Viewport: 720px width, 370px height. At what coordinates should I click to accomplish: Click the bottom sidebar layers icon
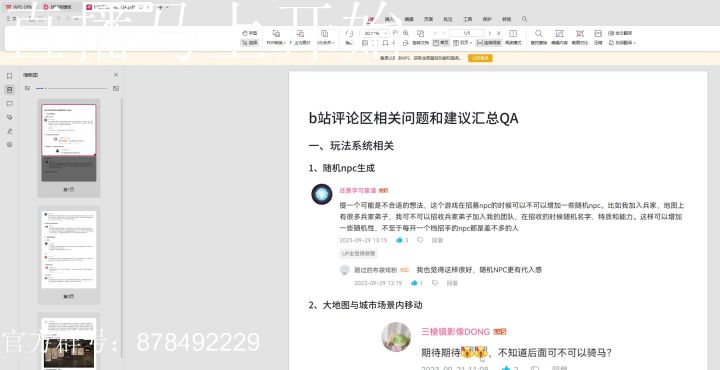[x=9, y=145]
